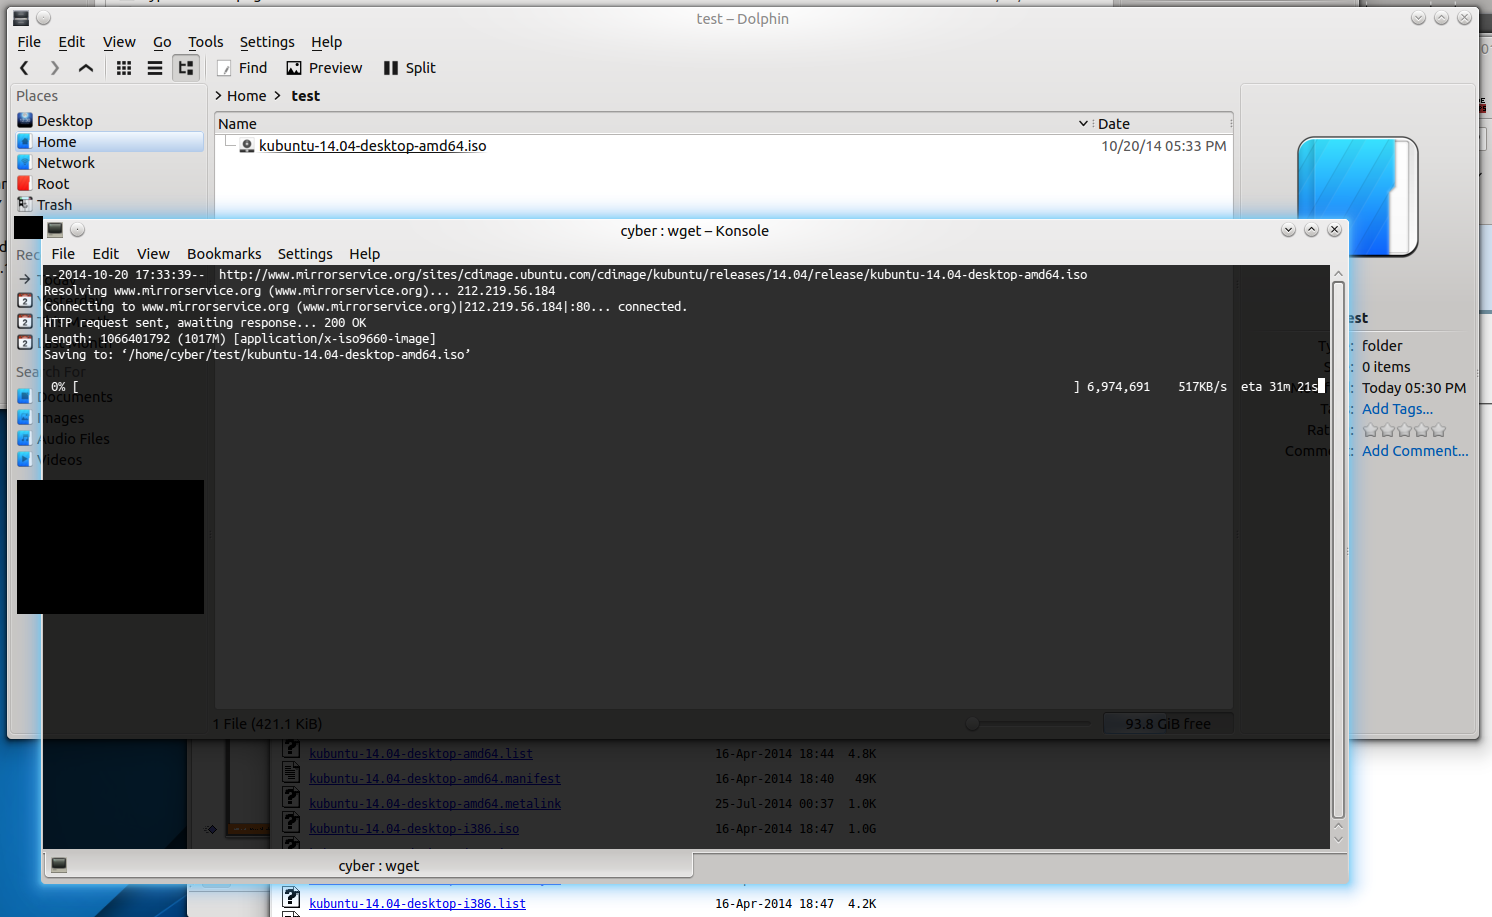Select Network in Places panel
This screenshot has width=1492, height=917.
click(110, 163)
